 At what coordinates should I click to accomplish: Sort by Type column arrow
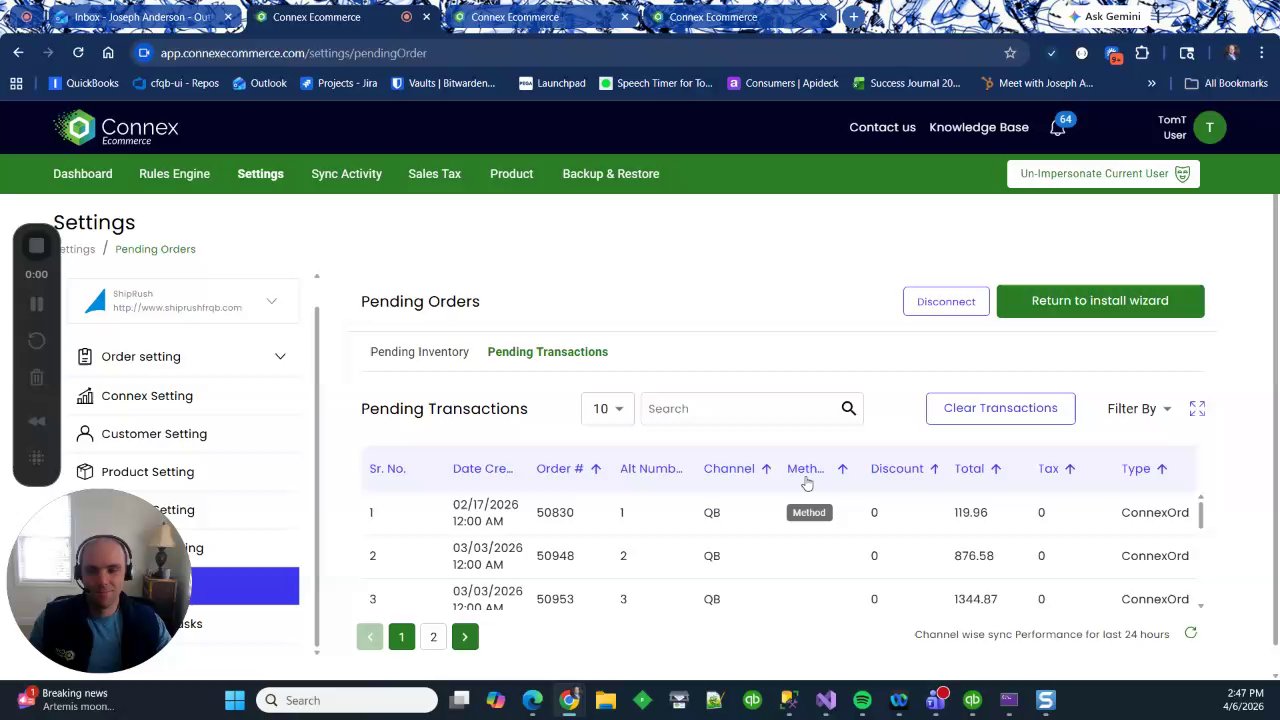click(x=1161, y=469)
